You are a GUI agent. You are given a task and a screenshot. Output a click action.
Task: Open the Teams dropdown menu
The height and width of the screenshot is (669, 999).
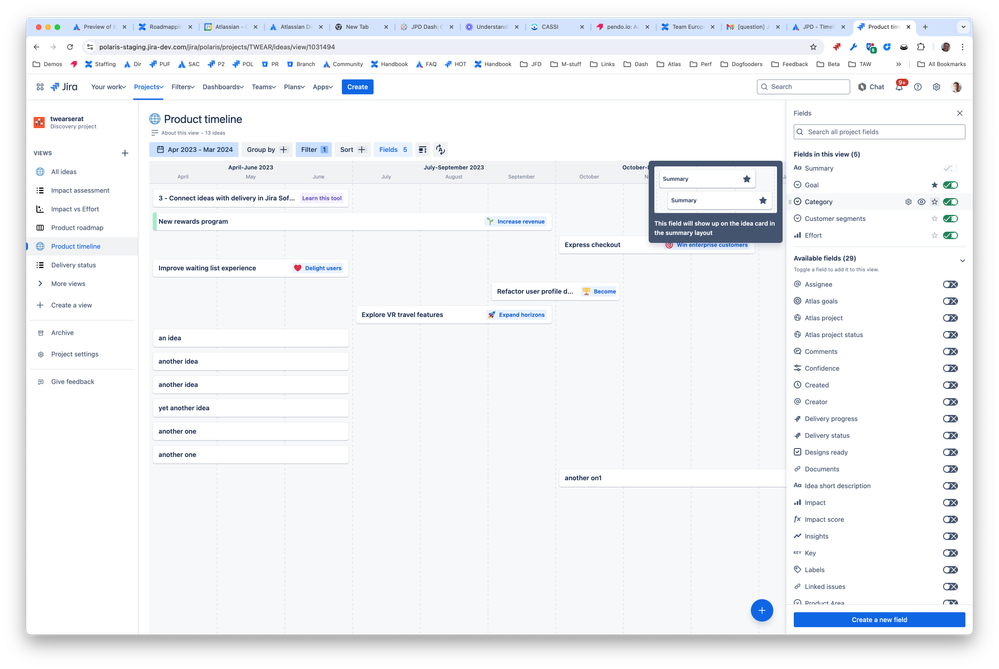tap(263, 87)
